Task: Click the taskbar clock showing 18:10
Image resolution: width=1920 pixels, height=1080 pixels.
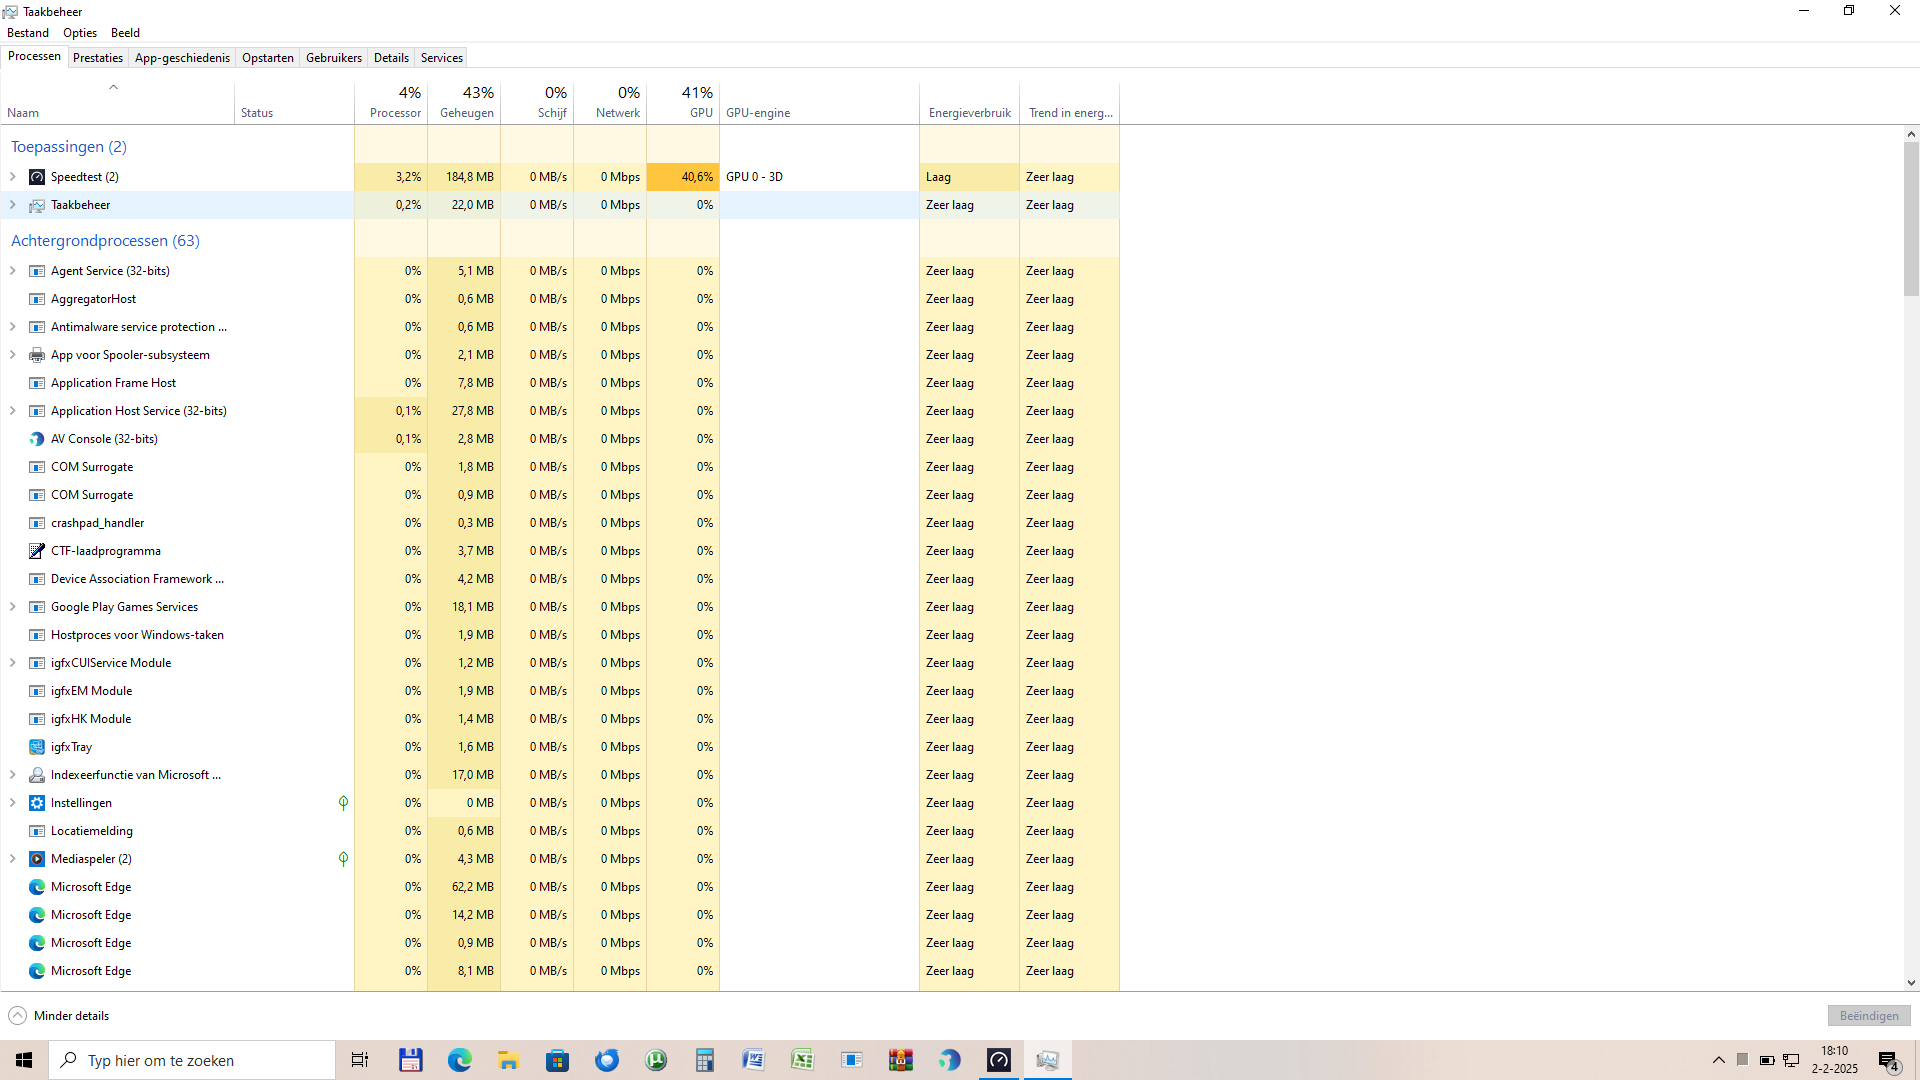Action: 1834,1060
